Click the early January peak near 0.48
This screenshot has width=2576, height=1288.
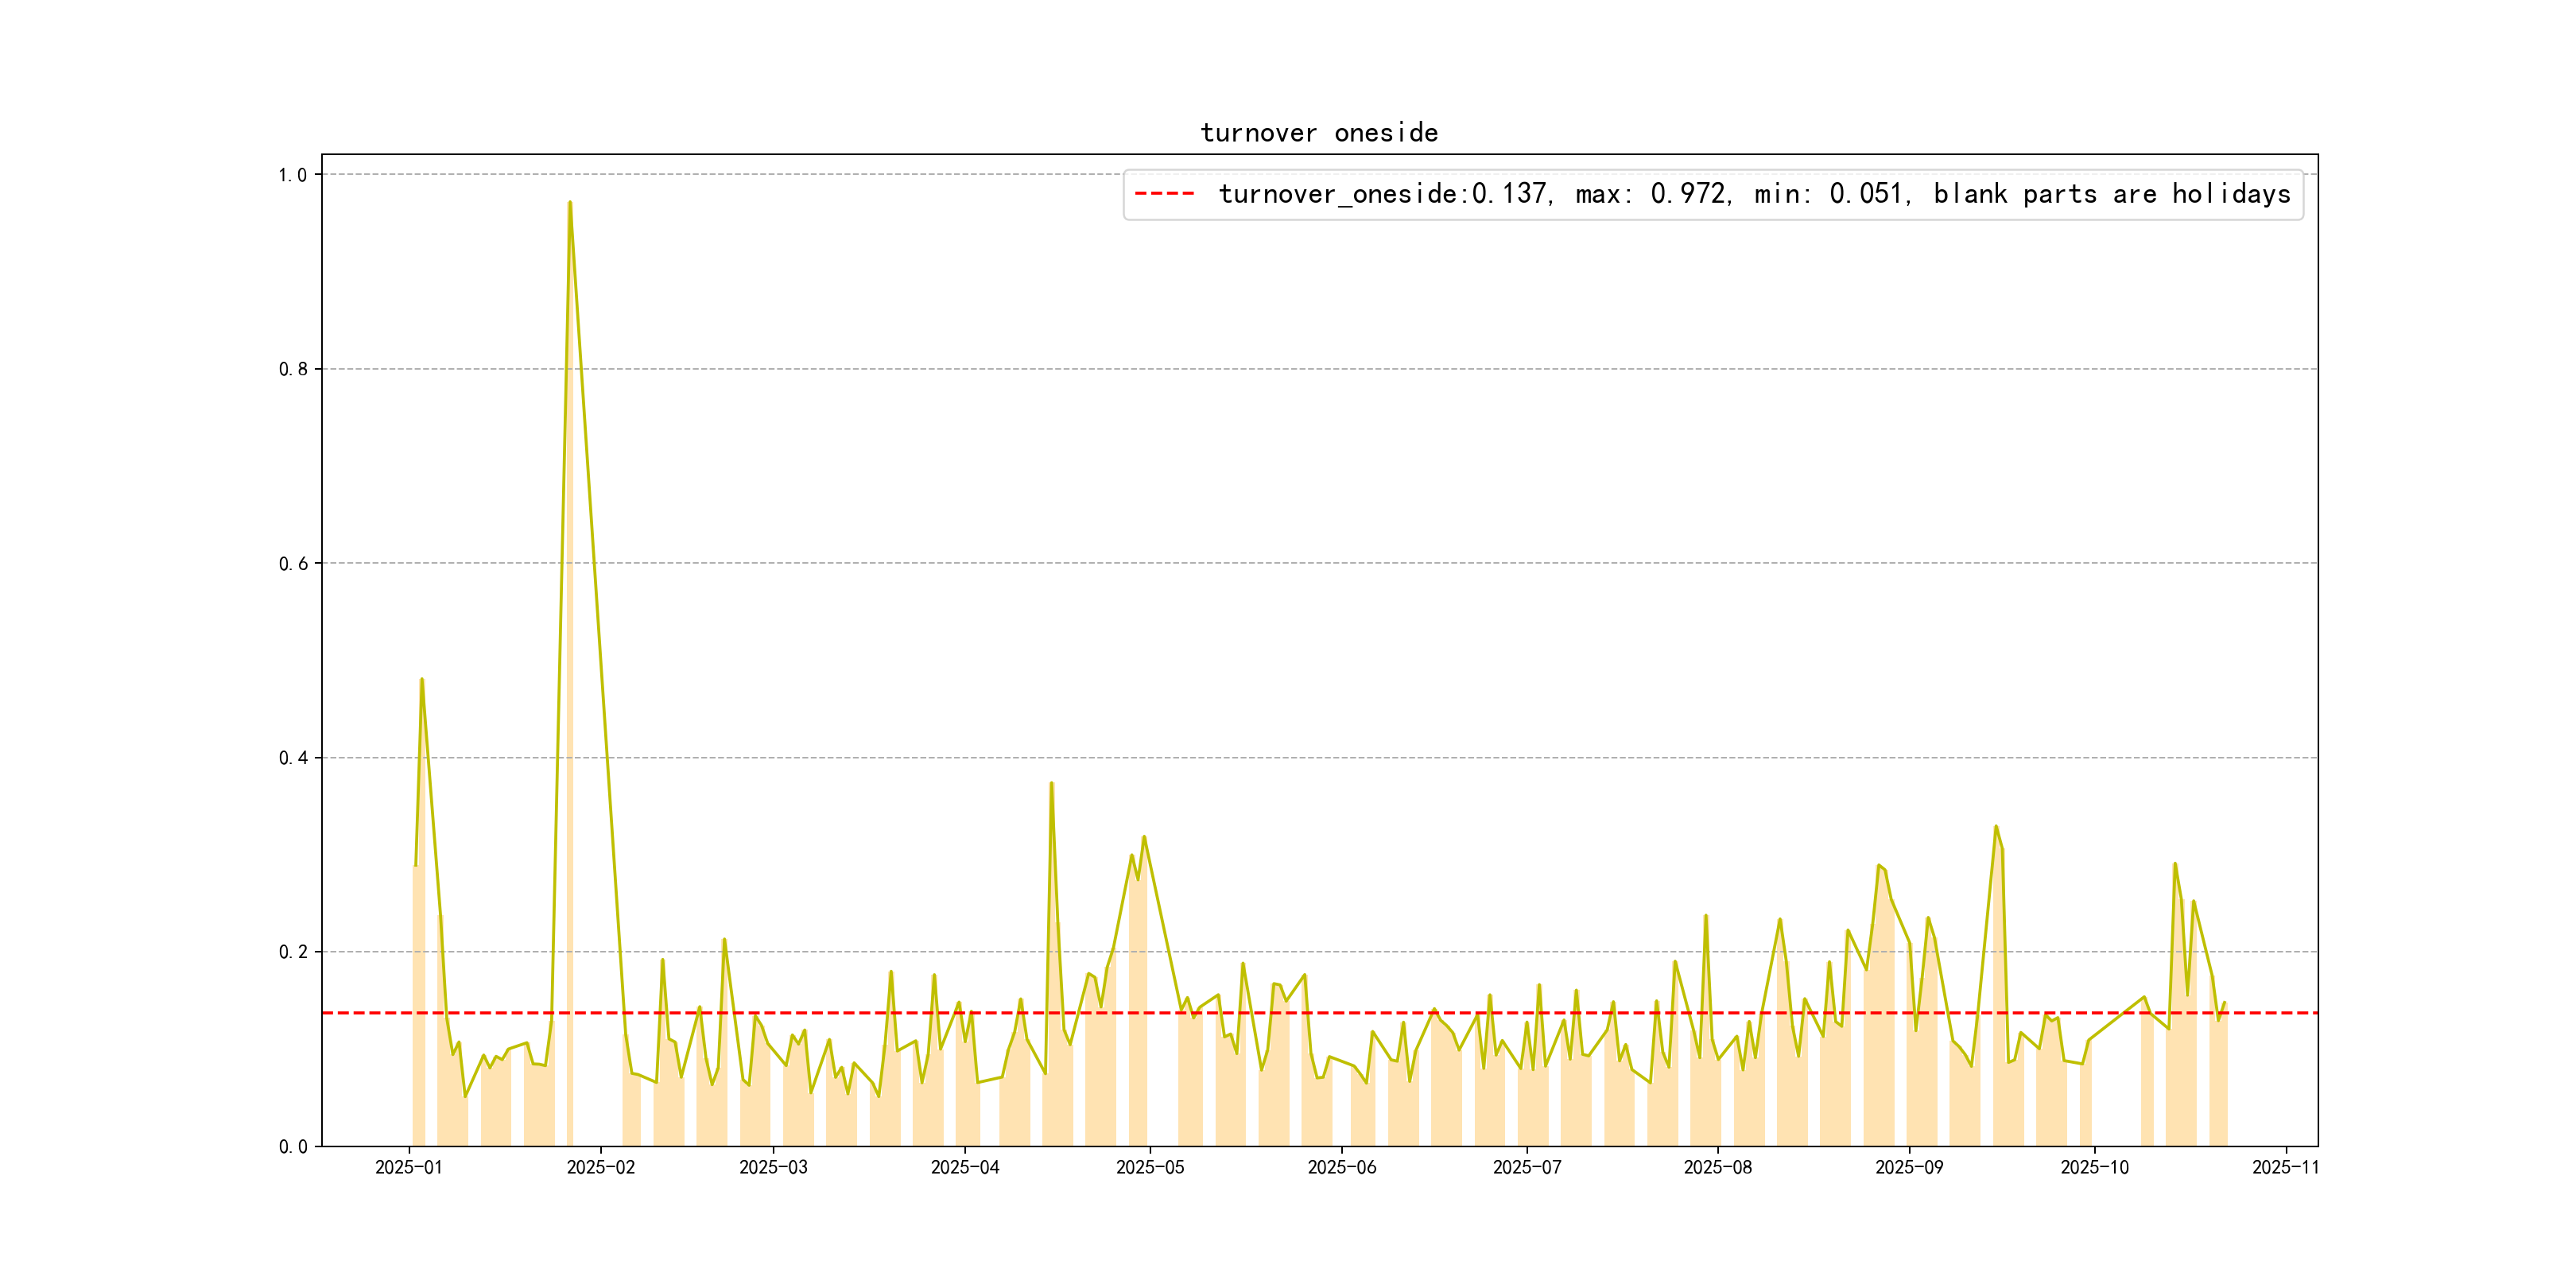422,680
